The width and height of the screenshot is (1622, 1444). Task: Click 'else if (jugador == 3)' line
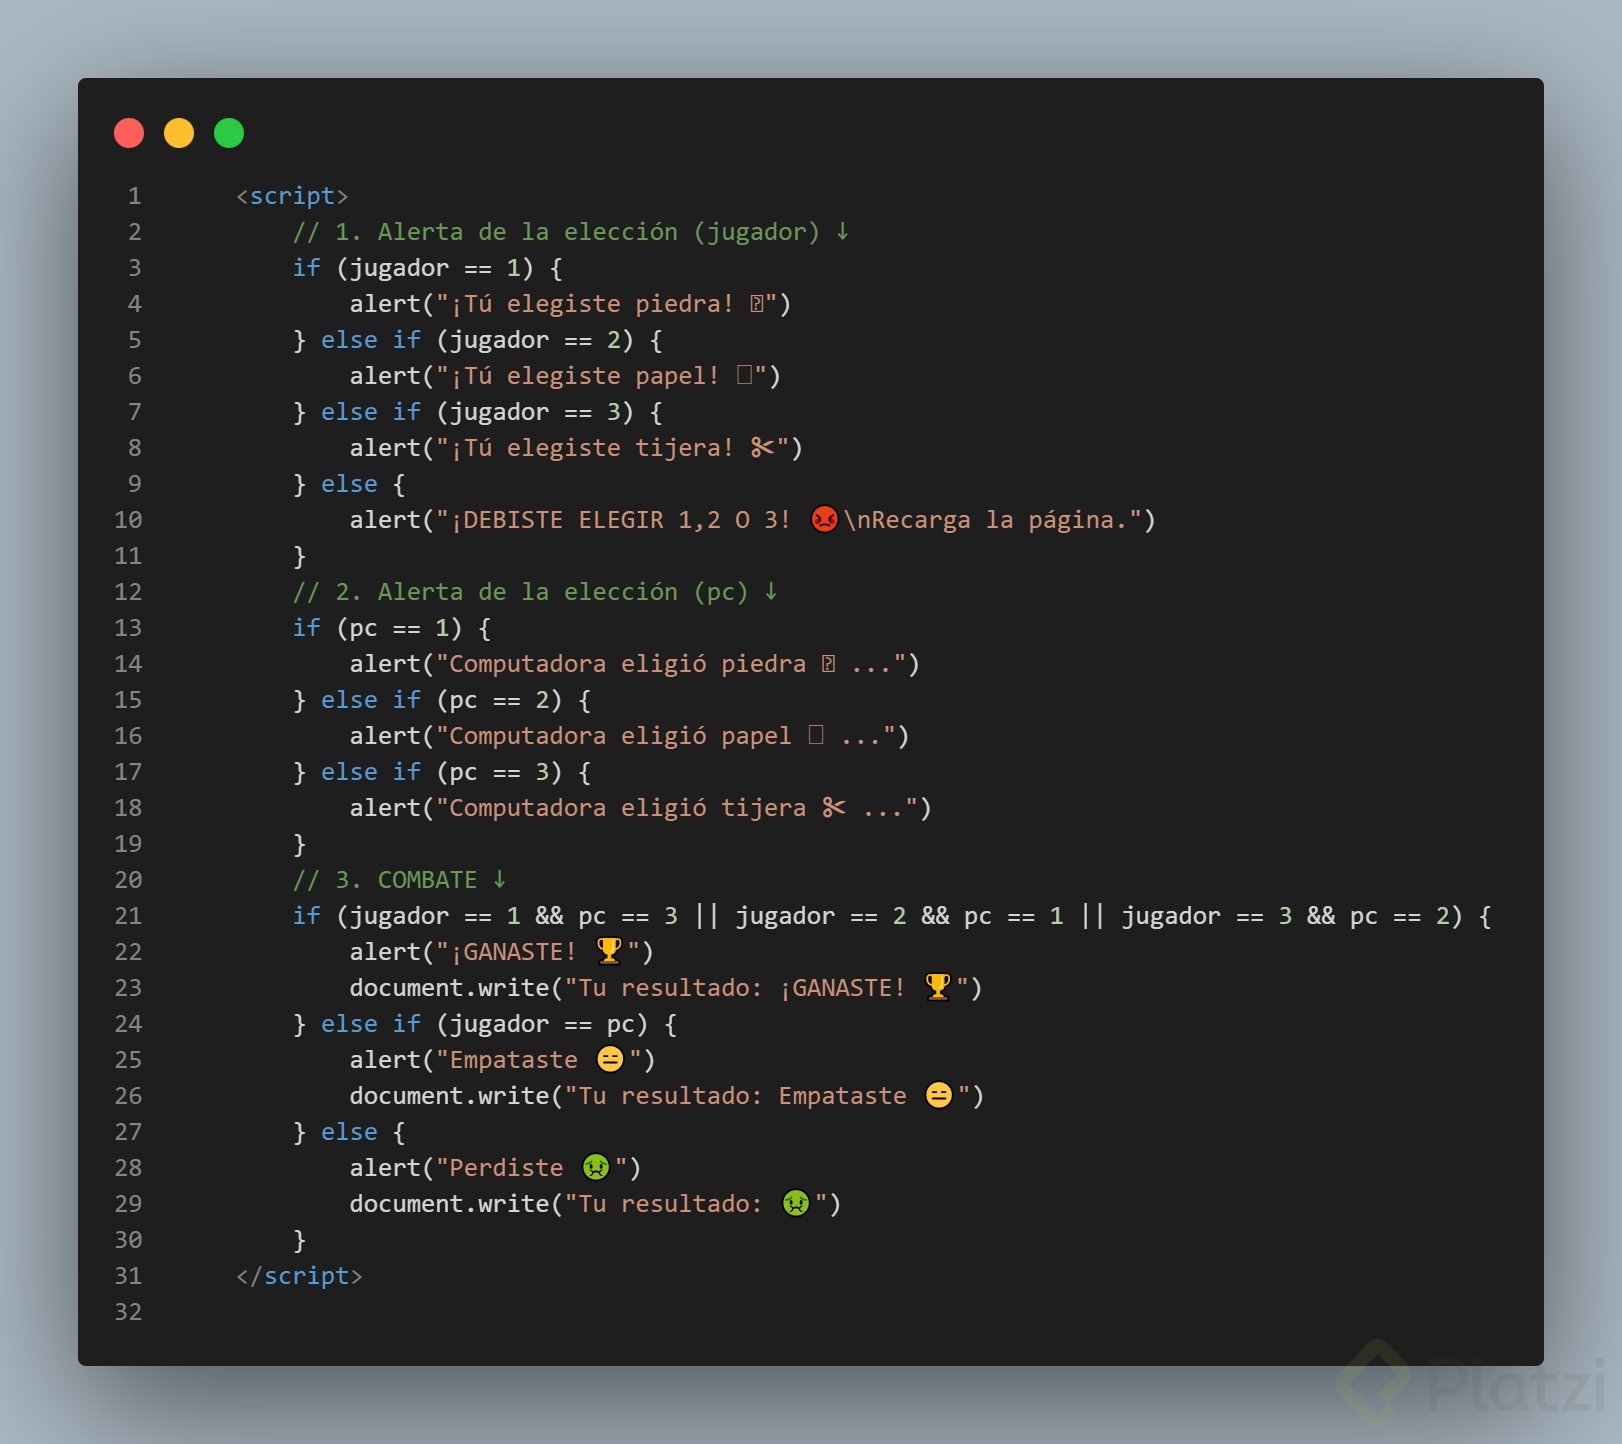(x=477, y=412)
